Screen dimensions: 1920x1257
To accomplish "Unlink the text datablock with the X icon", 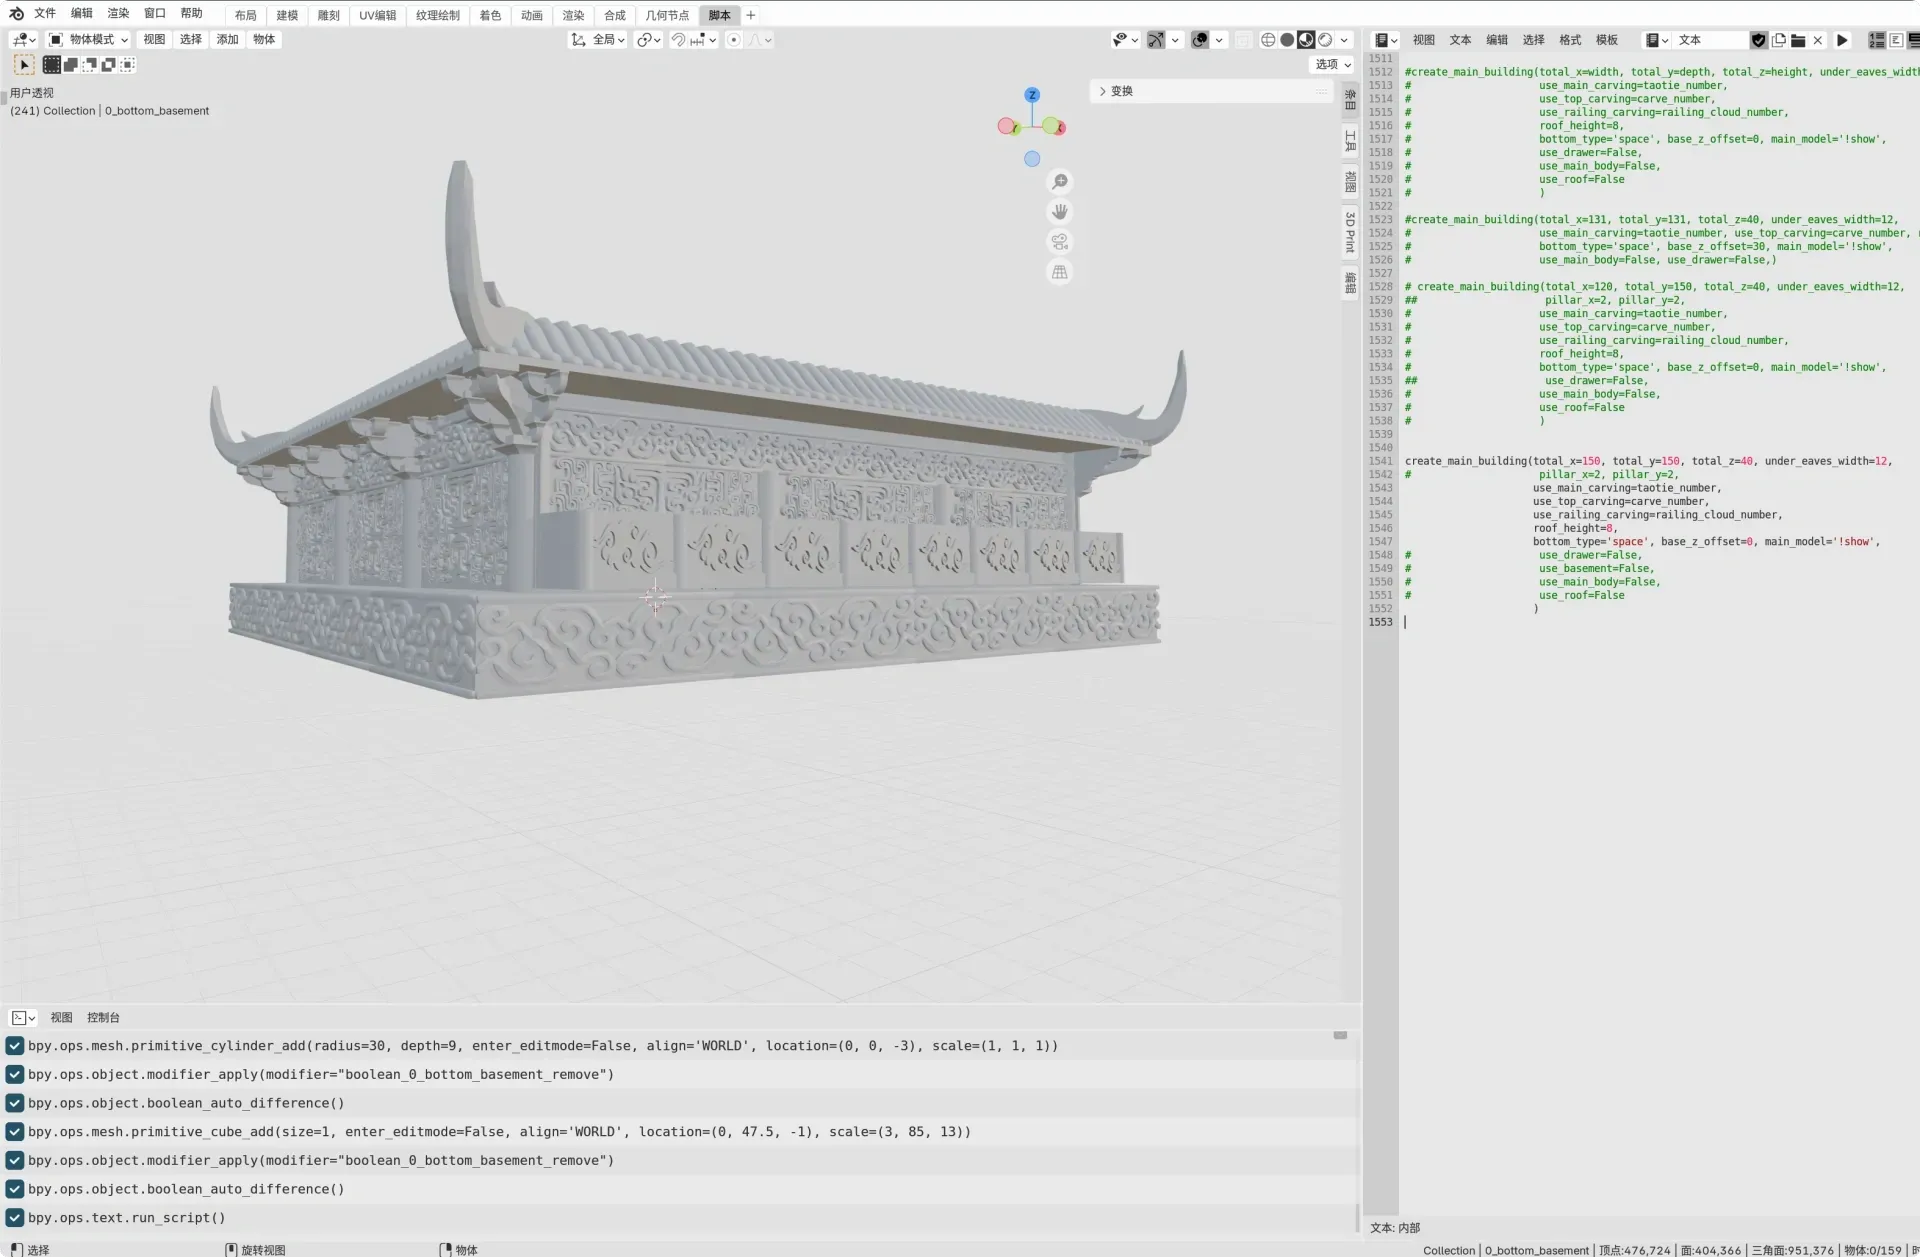I will click(x=1818, y=40).
